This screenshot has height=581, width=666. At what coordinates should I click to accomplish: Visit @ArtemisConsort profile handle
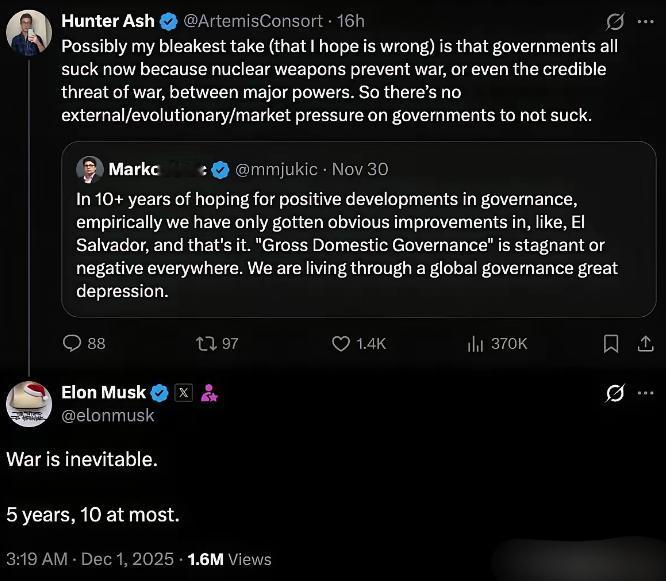coord(254,21)
